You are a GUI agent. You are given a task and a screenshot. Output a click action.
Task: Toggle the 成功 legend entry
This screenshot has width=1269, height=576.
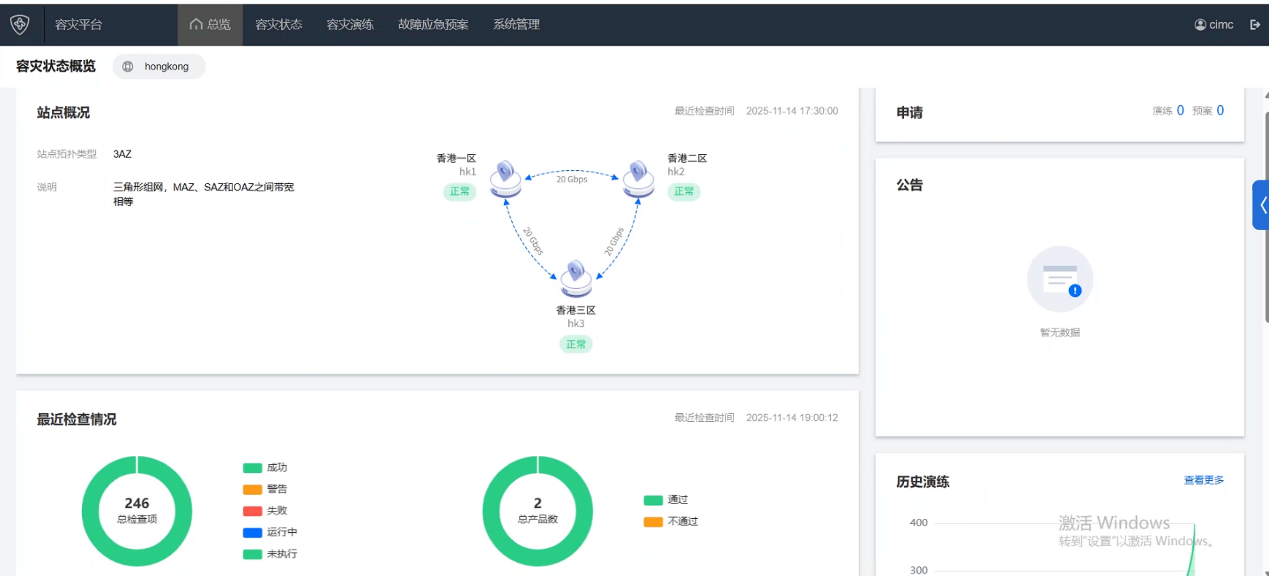click(265, 468)
